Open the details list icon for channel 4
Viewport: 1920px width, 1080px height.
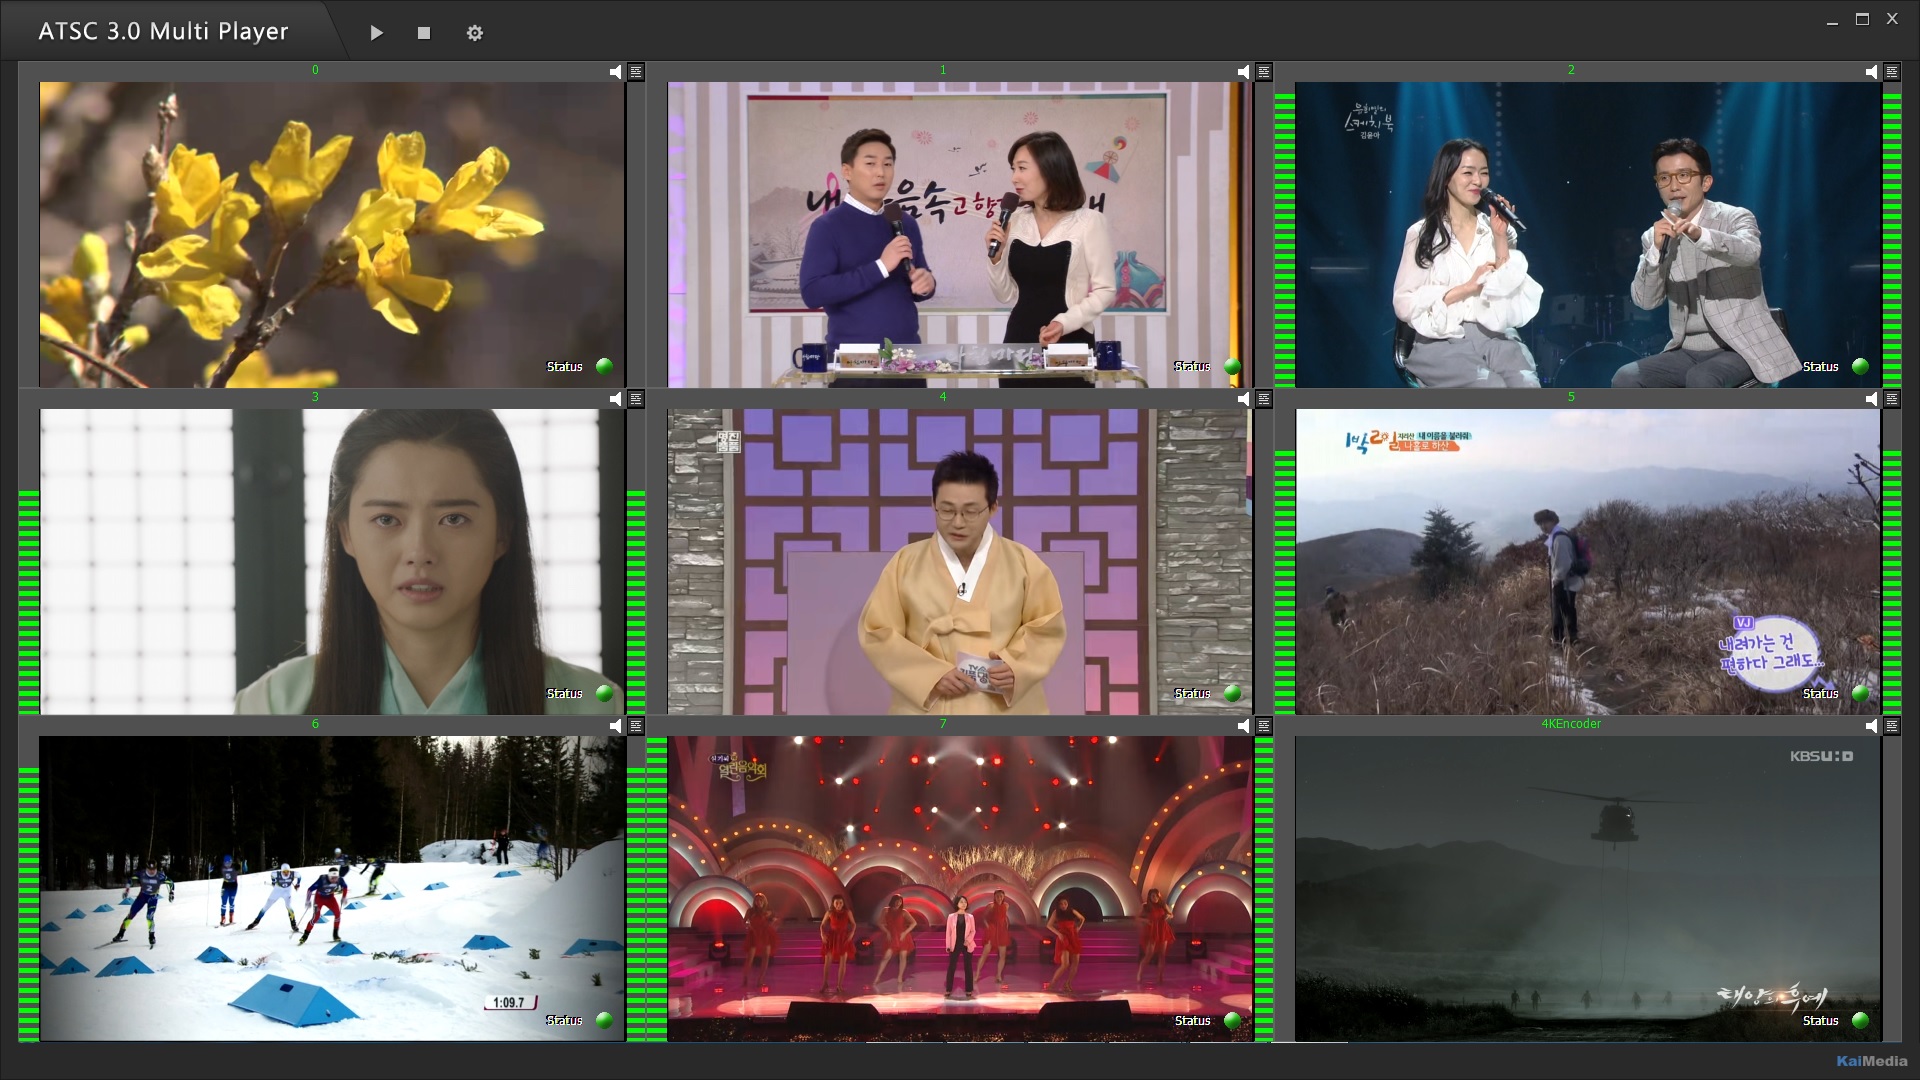coord(1264,399)
